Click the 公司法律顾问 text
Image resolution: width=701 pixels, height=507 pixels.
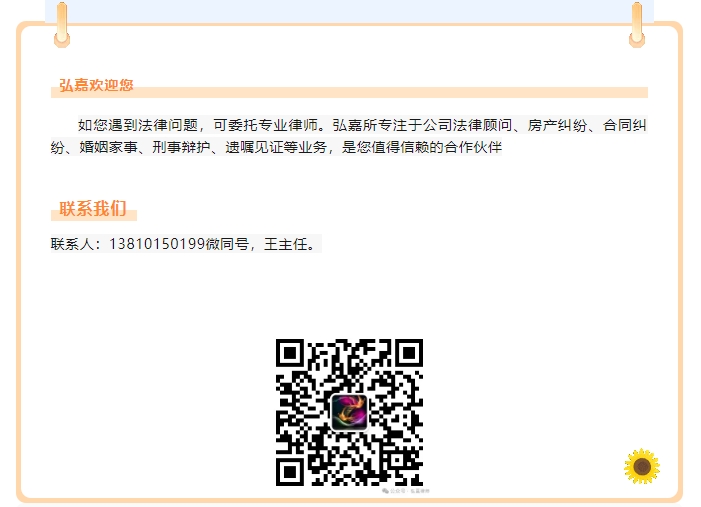467,125
